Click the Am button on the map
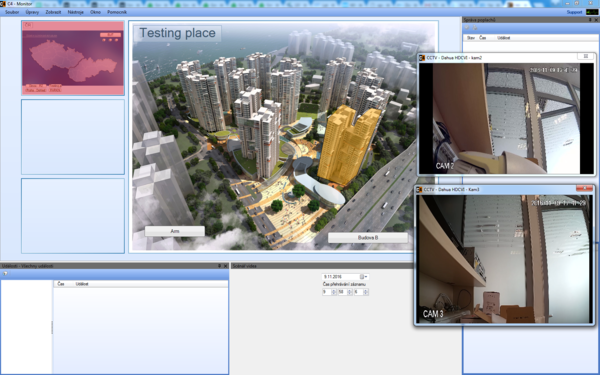 [175, 231]
